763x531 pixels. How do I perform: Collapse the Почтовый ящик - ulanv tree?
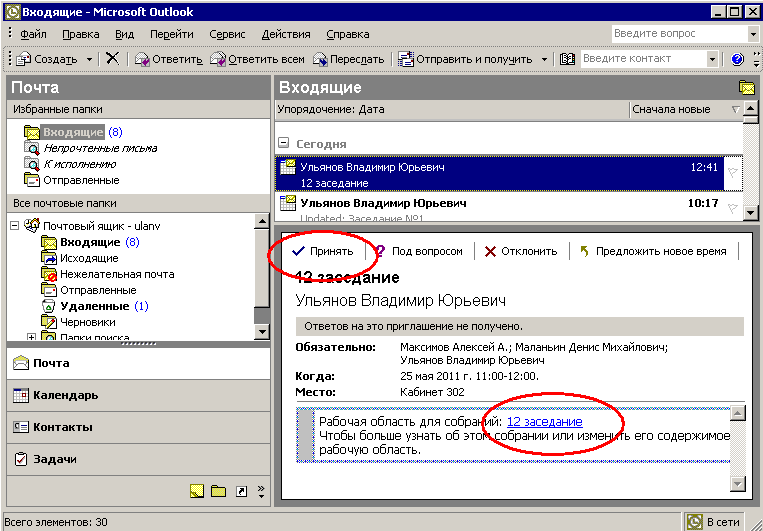pyautogui.click(x=14, y=226)
